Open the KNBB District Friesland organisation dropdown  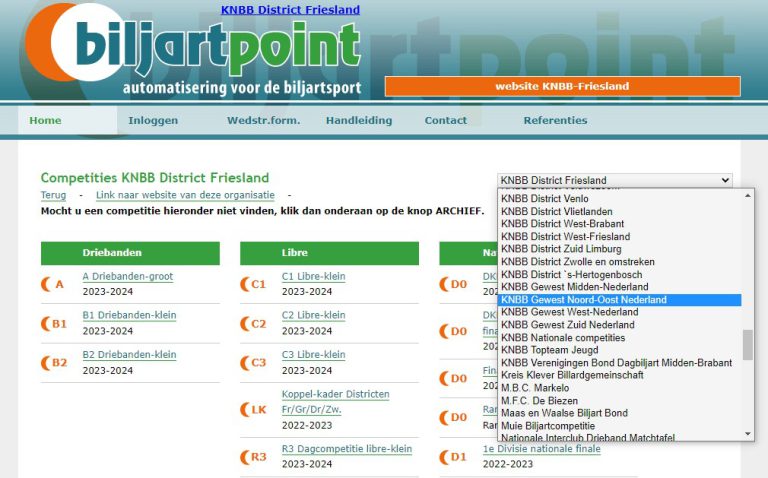click(615, 180)
